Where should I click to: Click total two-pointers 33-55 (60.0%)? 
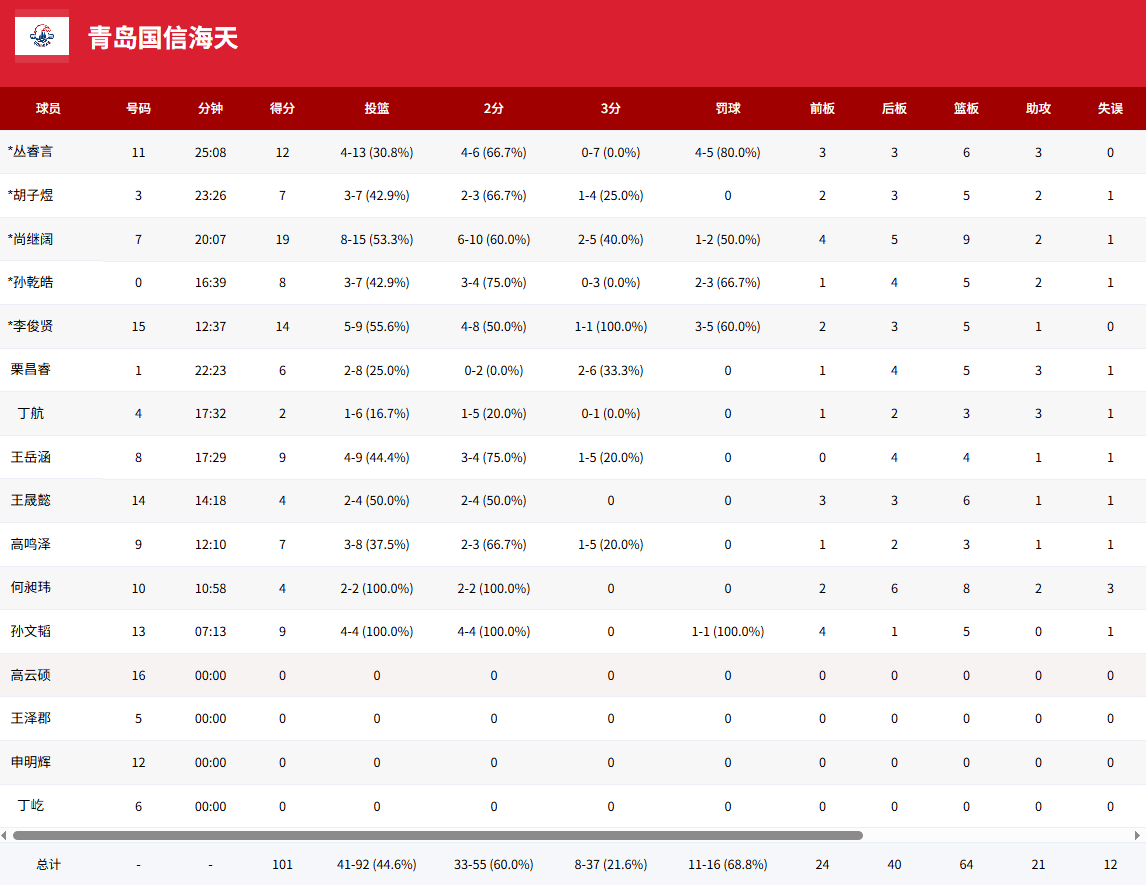point(493,865)
